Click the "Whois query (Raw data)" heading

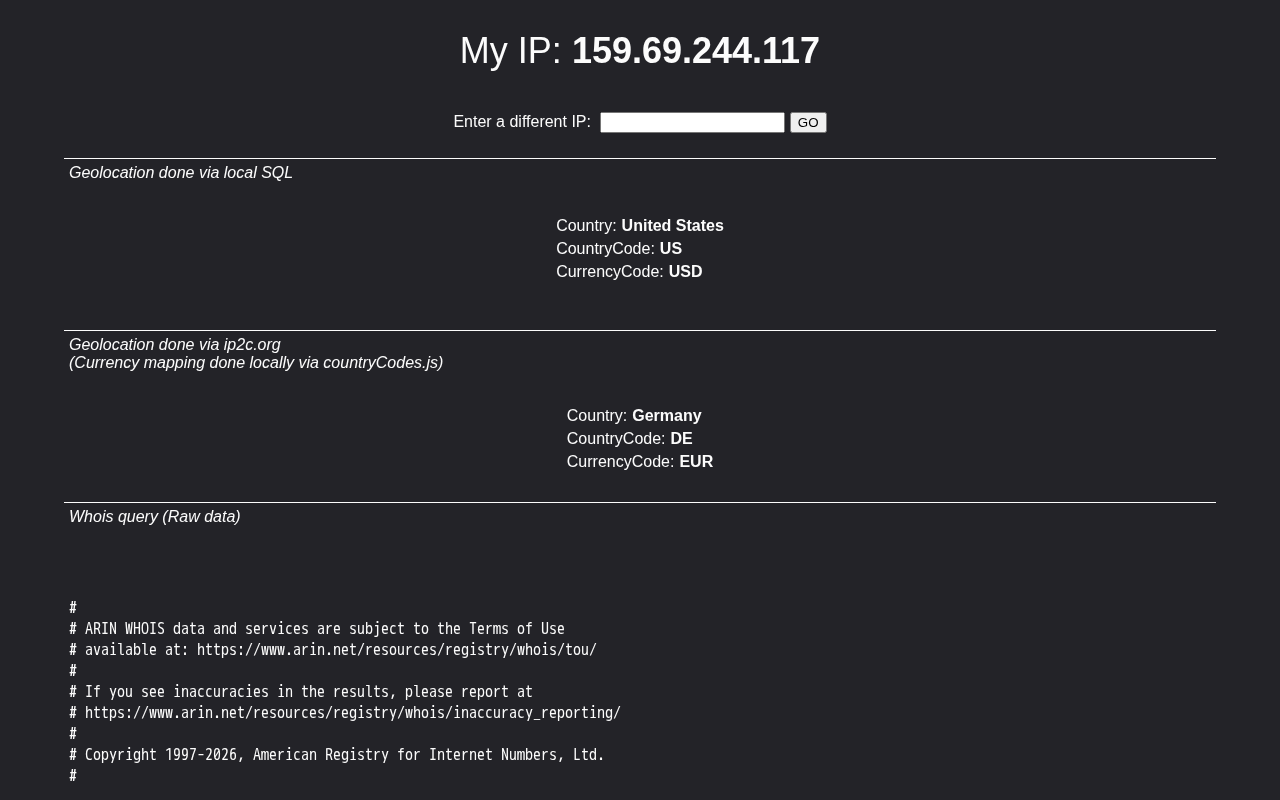pos(155,517)
